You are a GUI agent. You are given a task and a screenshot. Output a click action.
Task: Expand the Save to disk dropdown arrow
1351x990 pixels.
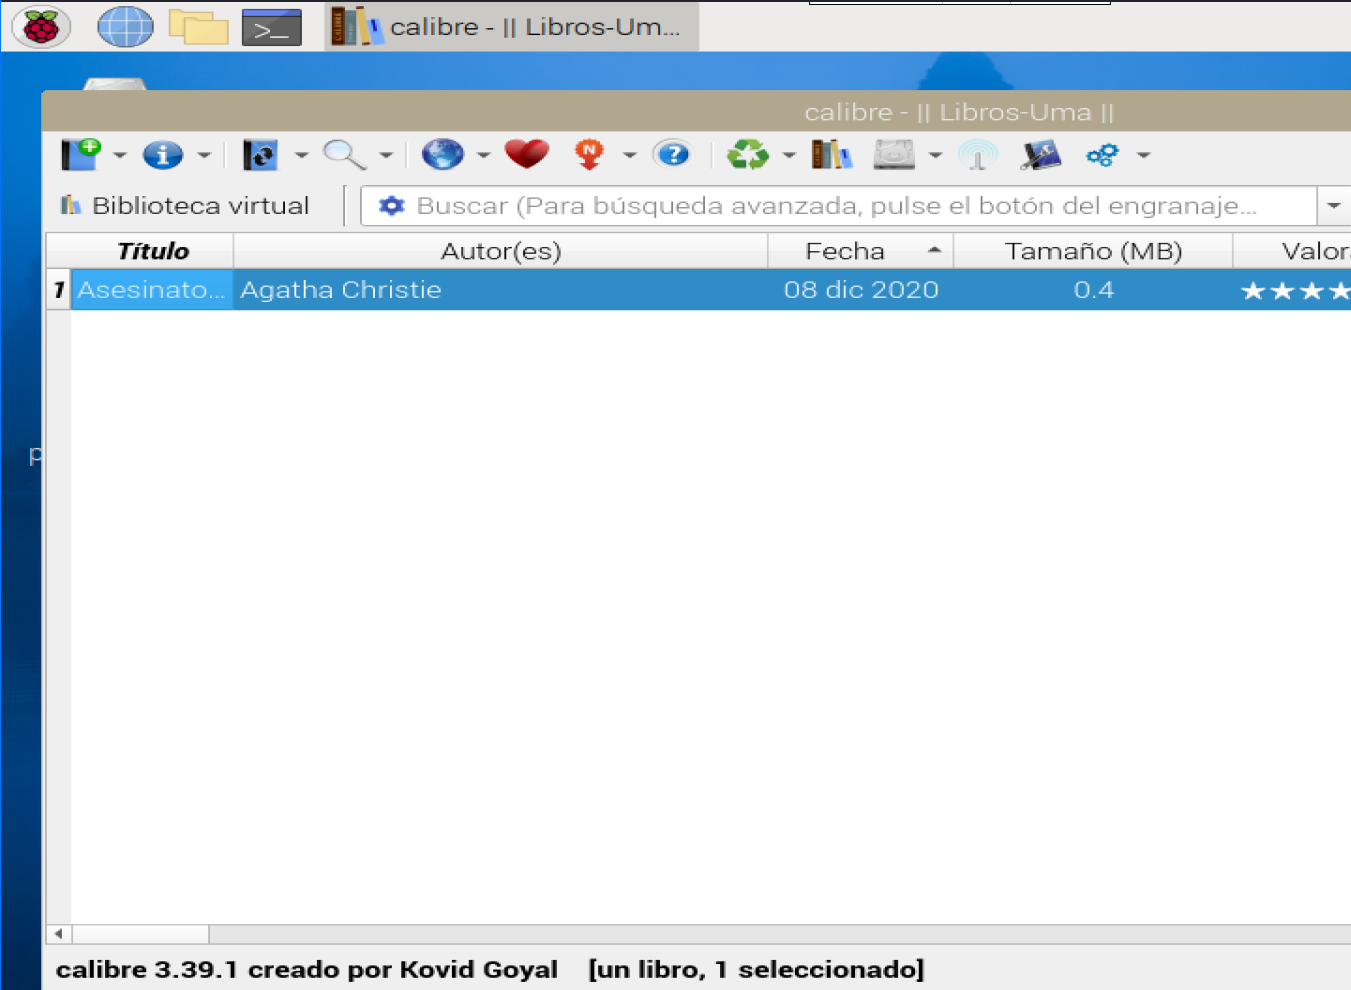coord(935,155)
